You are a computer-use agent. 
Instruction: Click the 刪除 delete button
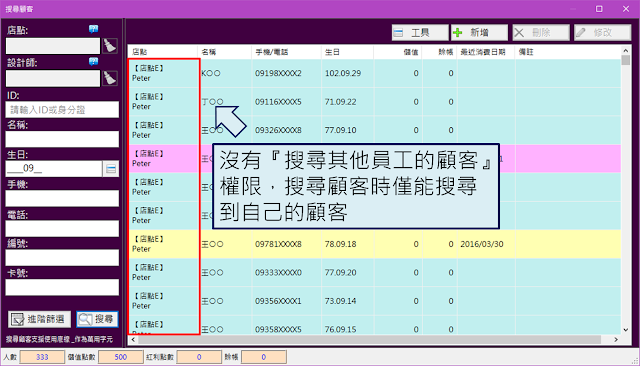tap(541, 33)
